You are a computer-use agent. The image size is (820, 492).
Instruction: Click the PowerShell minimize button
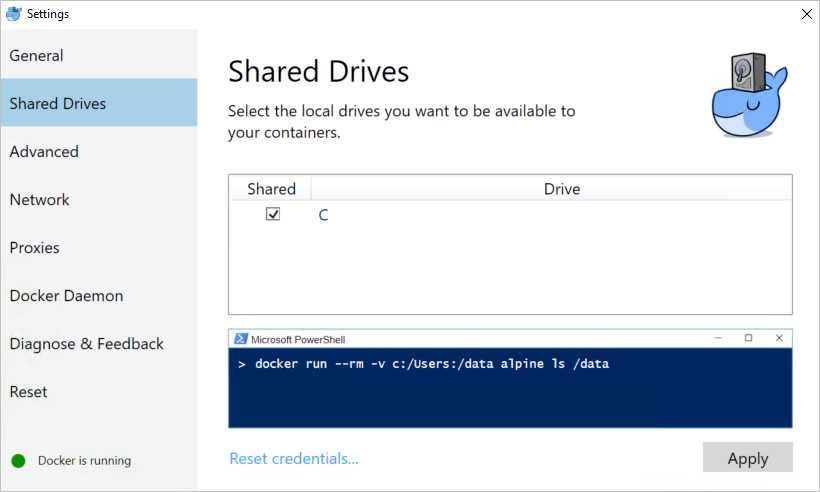coord(718,338)
